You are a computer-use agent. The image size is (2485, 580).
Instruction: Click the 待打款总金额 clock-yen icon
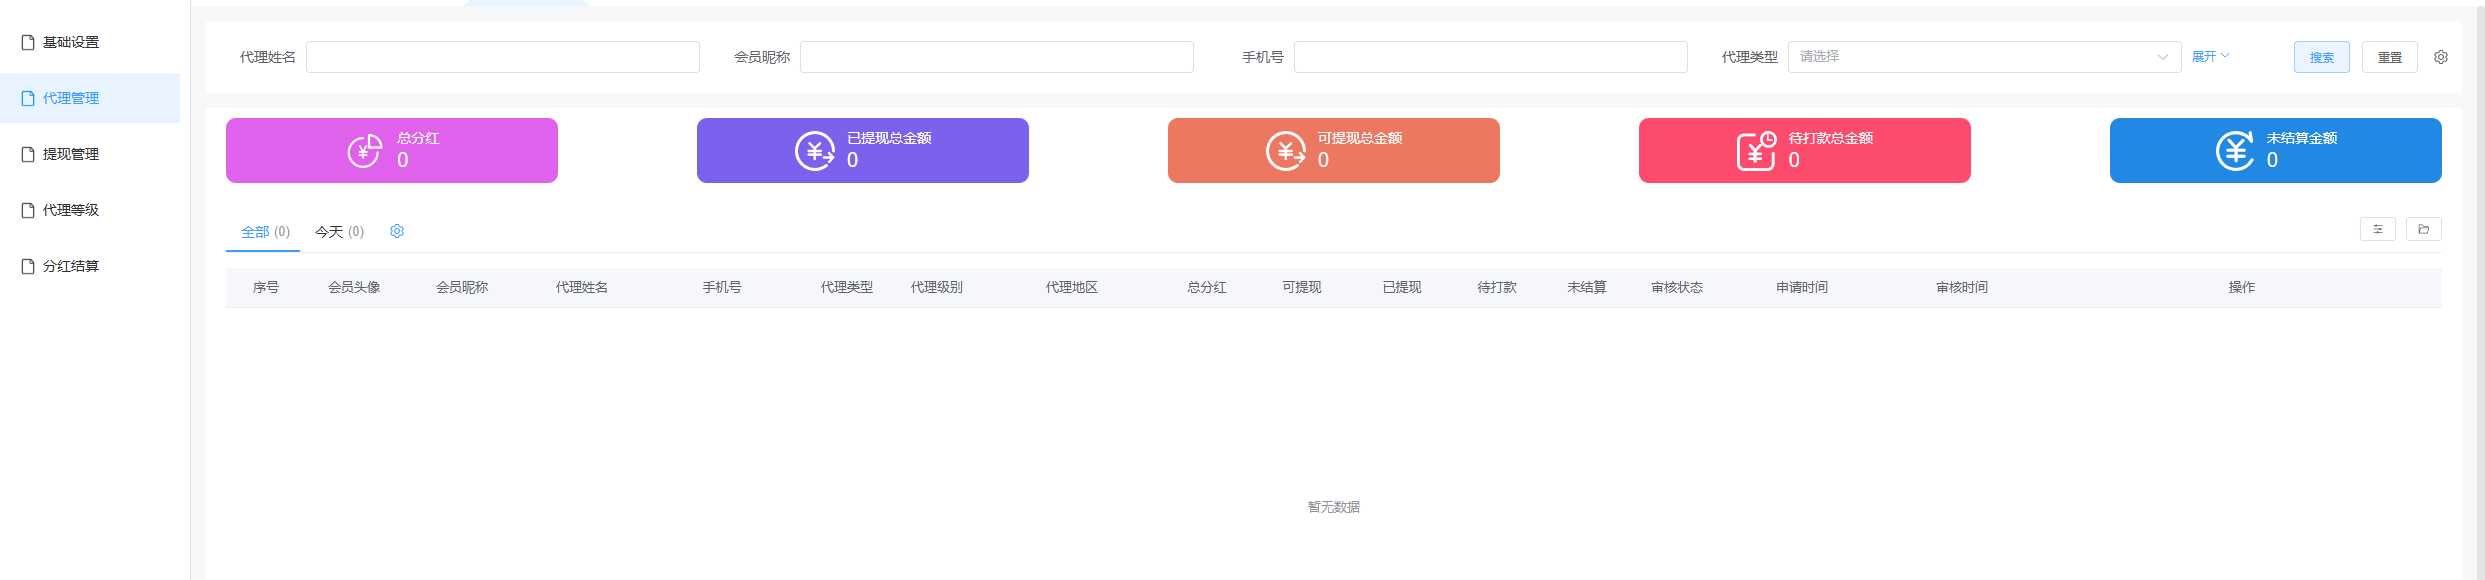1757,151
